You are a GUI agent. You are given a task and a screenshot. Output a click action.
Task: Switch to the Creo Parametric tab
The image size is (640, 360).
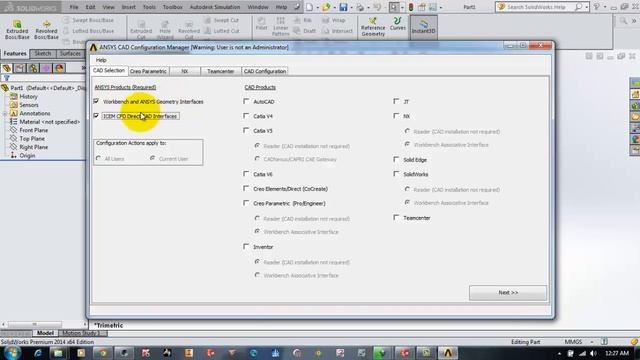(148, 71)
